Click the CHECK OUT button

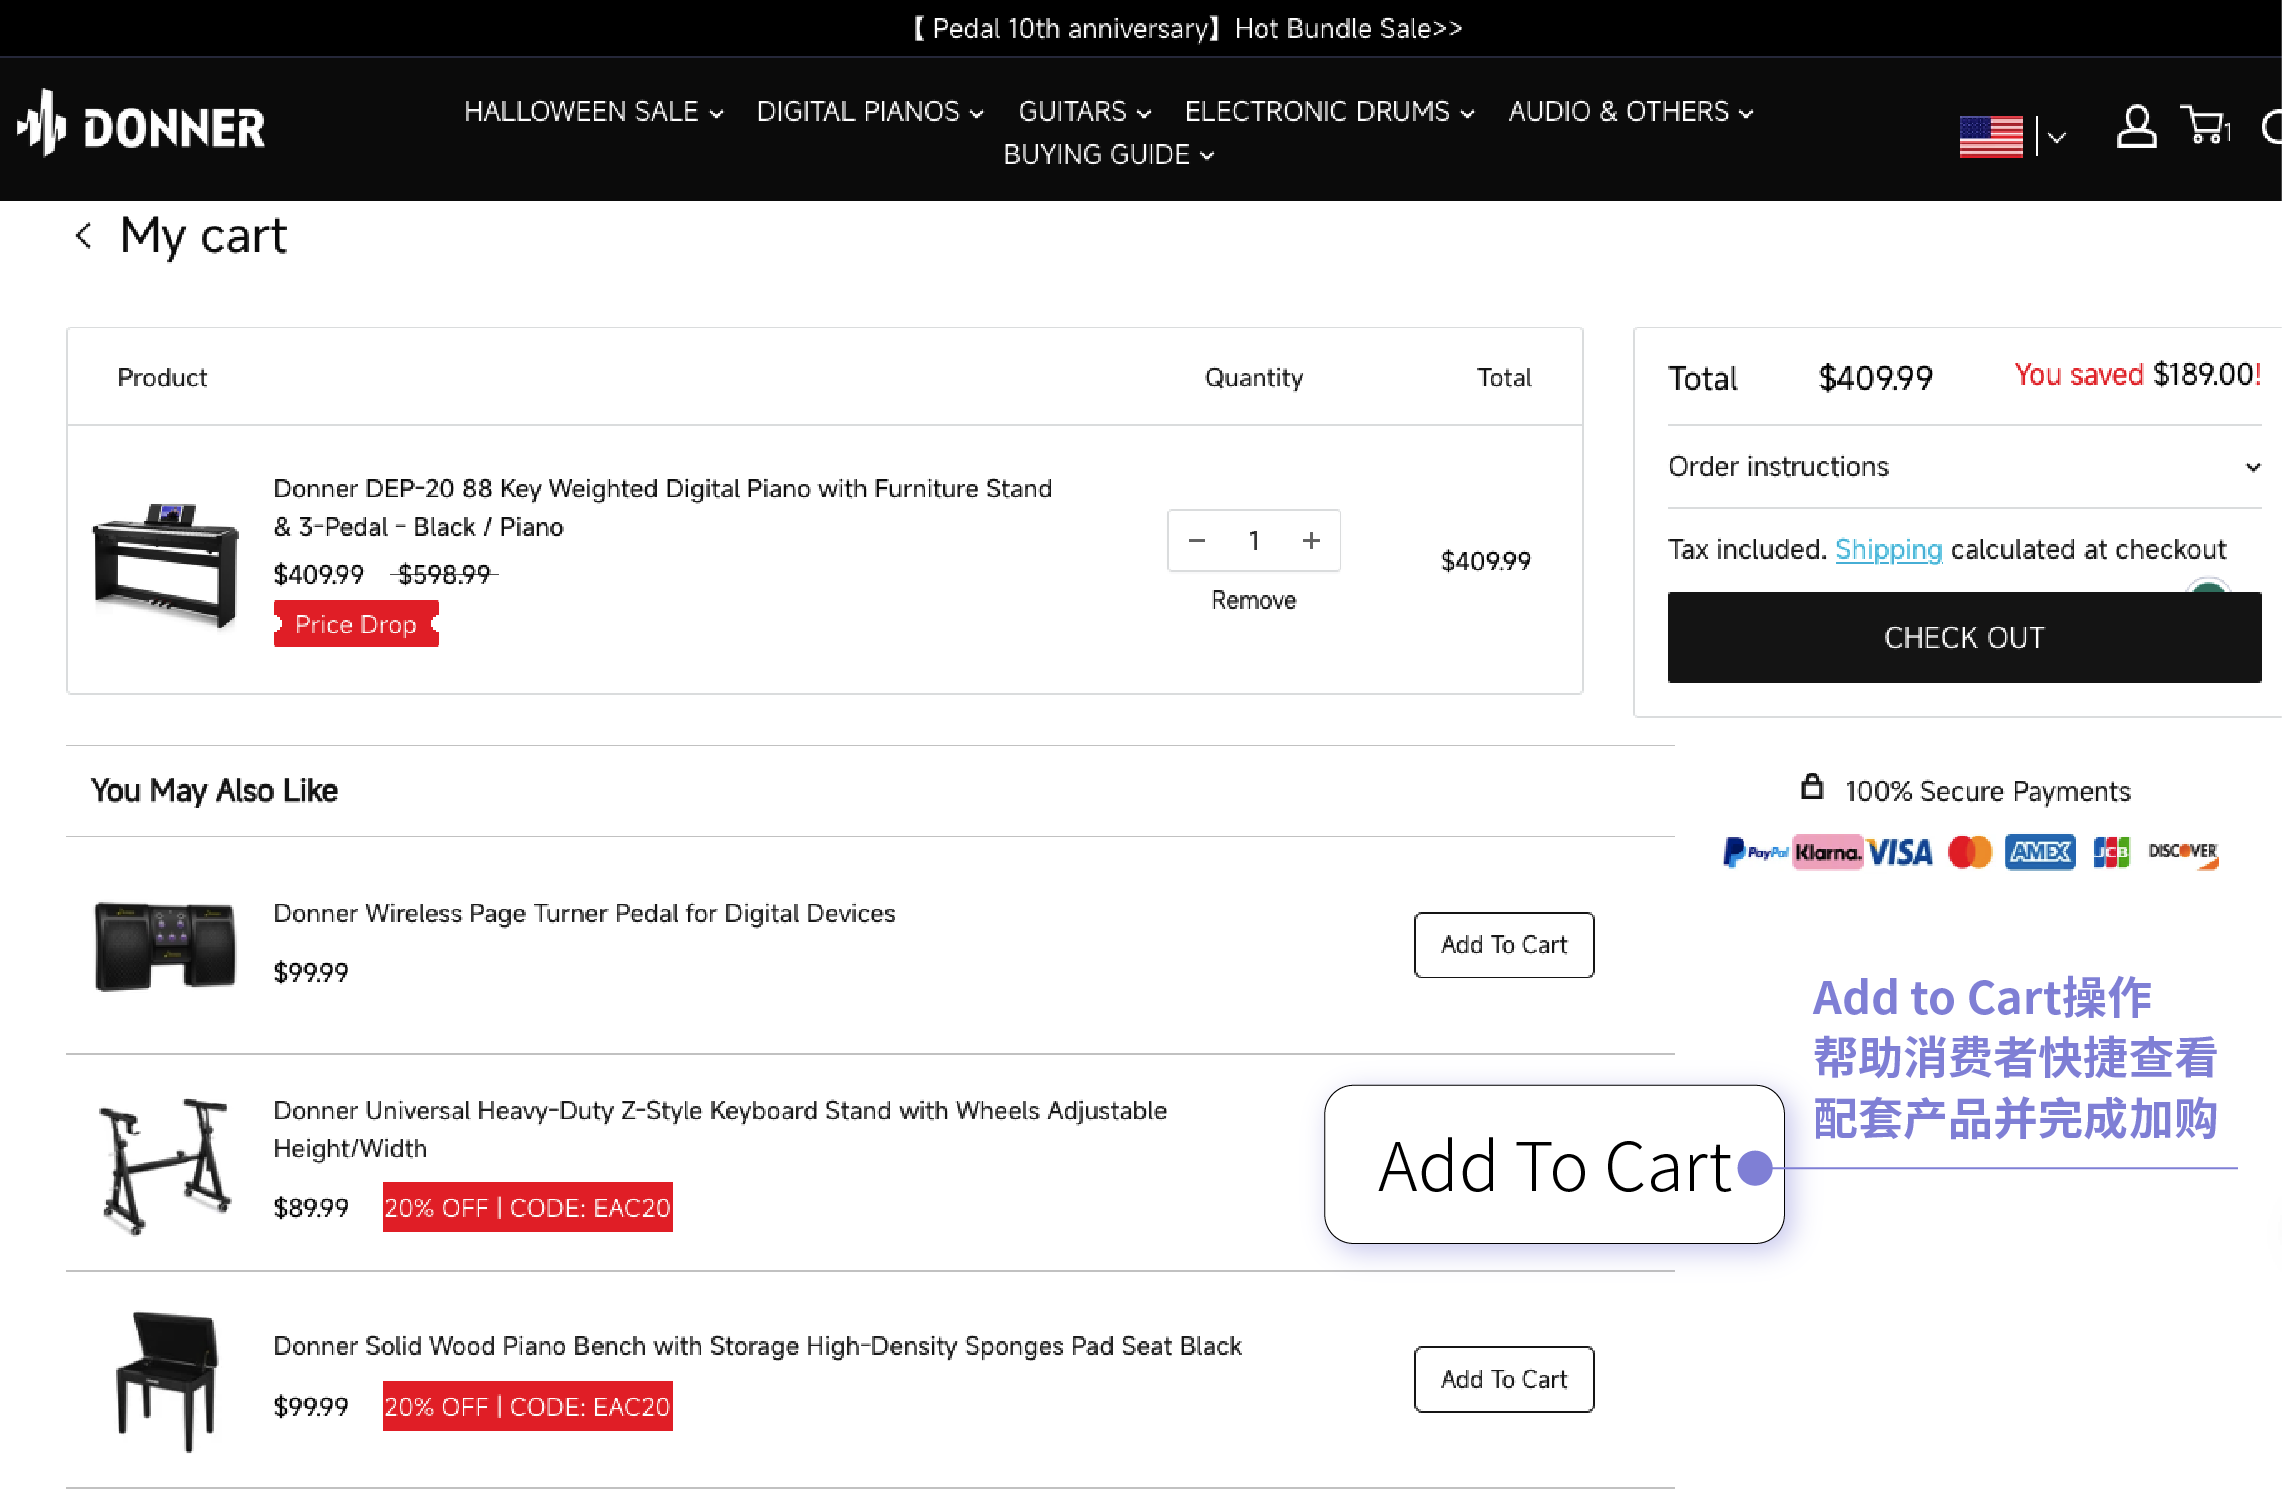pos(1964,637)
